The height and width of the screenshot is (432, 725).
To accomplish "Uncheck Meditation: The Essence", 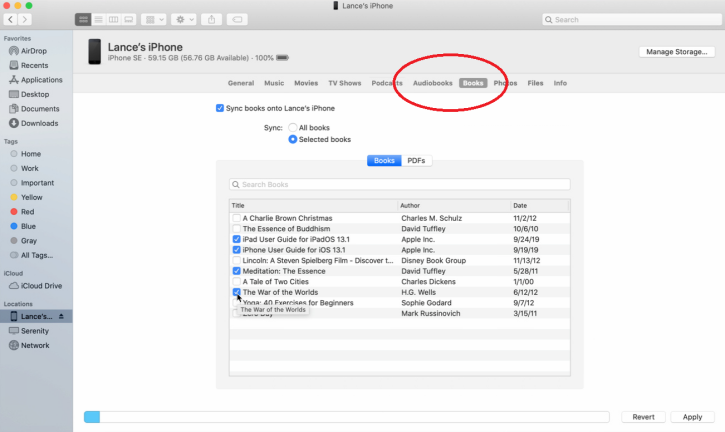I will tap(237, 271).
